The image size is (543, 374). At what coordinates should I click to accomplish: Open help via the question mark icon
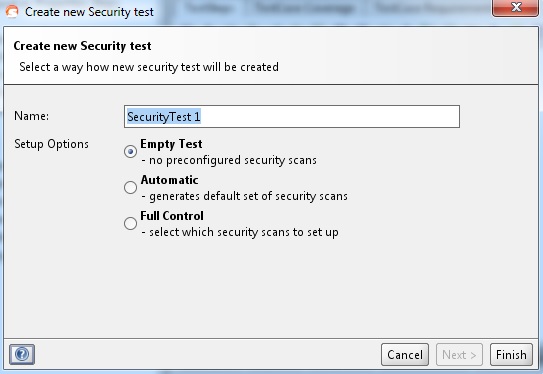(22, 354)
